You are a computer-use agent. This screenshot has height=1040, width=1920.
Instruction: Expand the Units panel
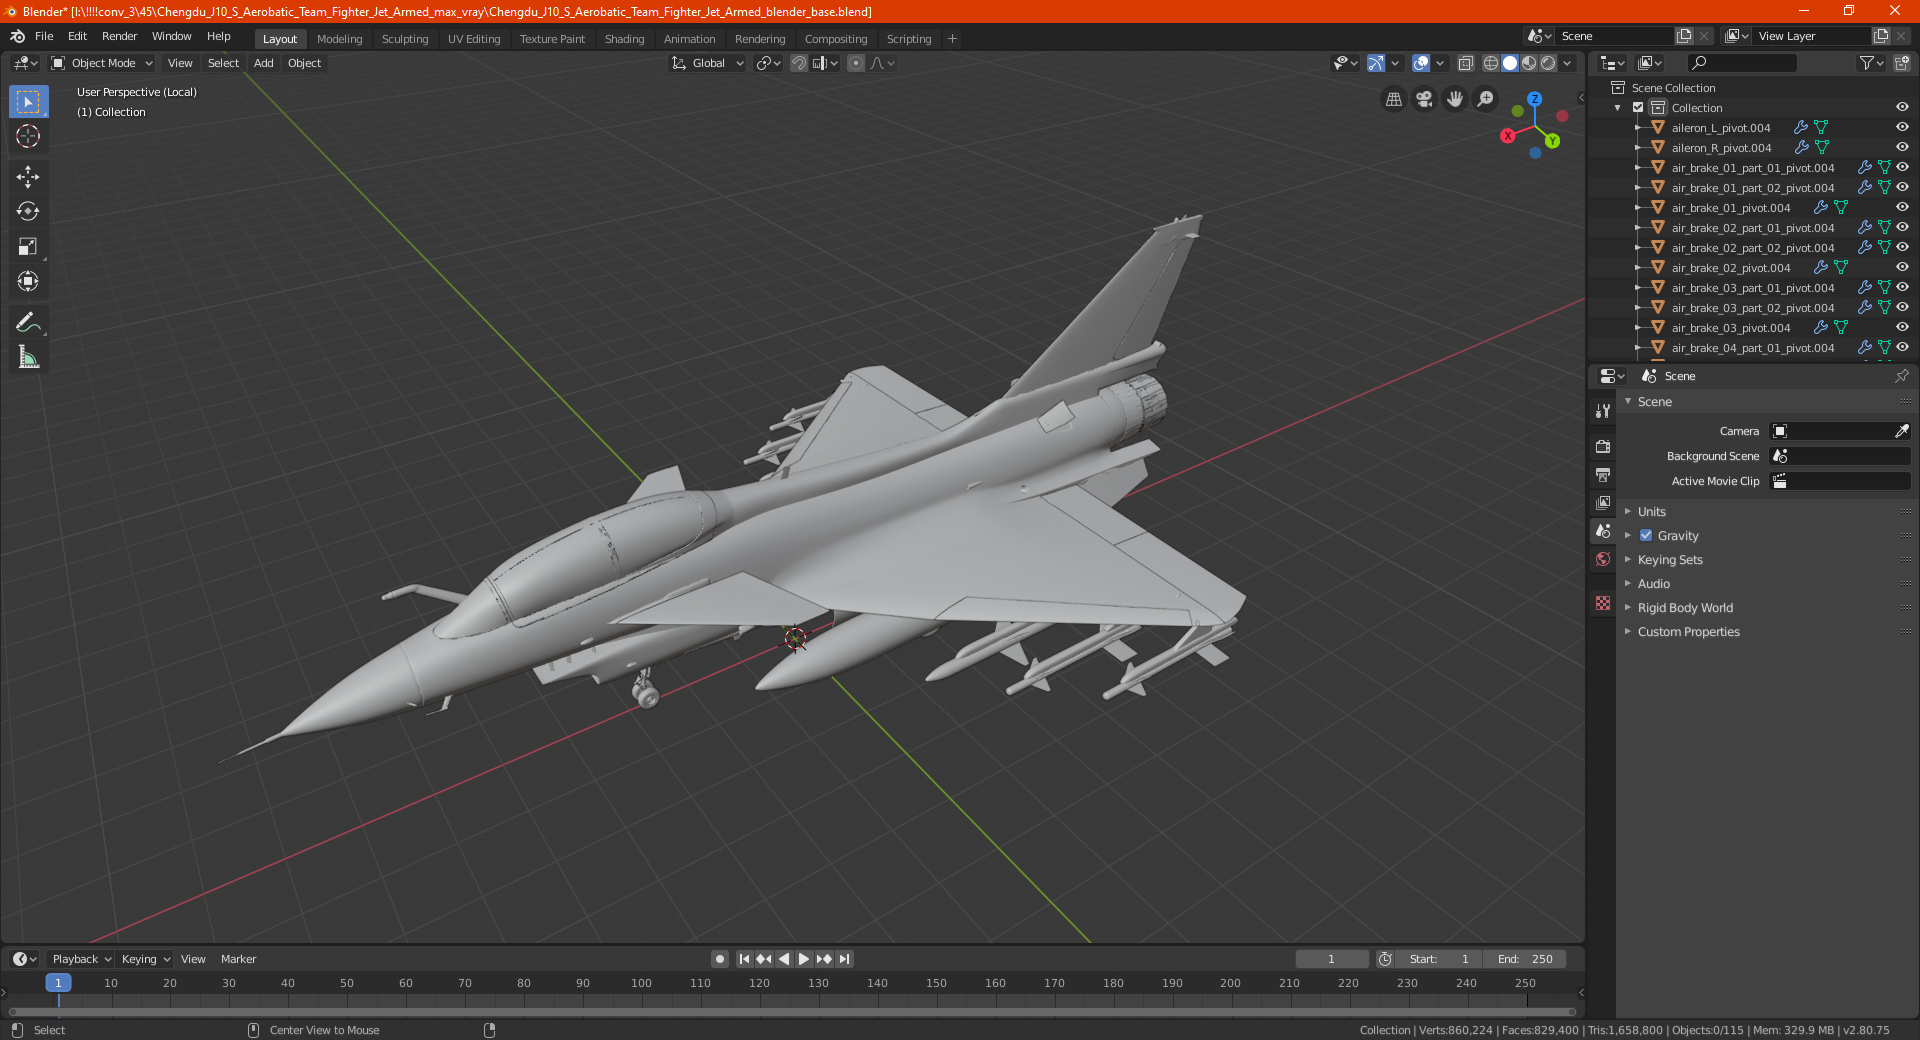point(1651,511)
